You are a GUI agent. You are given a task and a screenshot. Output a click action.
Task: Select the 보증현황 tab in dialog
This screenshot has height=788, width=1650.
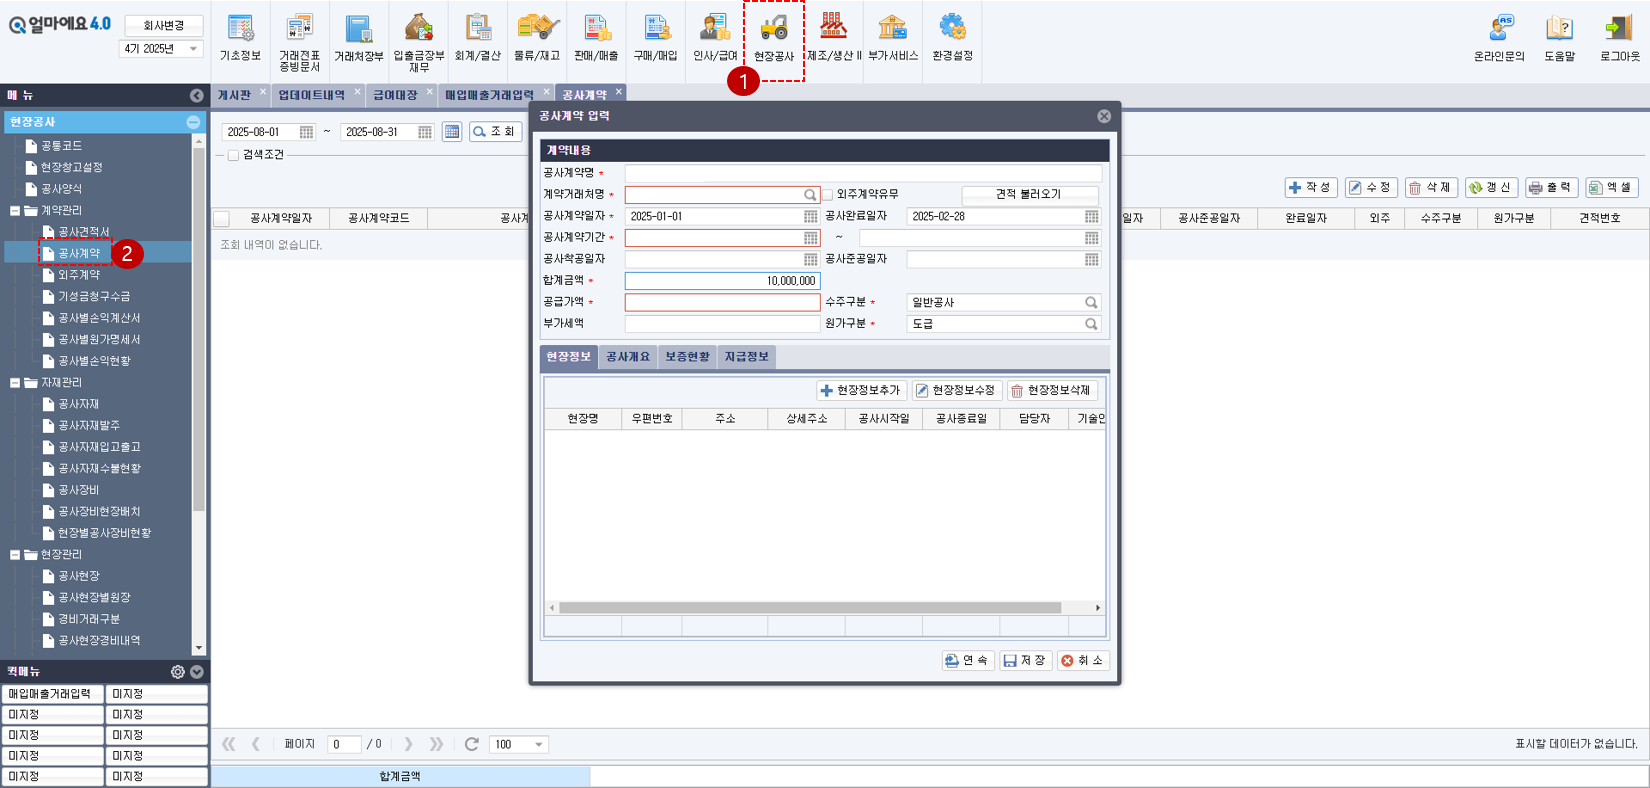pyautogui.click(x=687, y=357)
